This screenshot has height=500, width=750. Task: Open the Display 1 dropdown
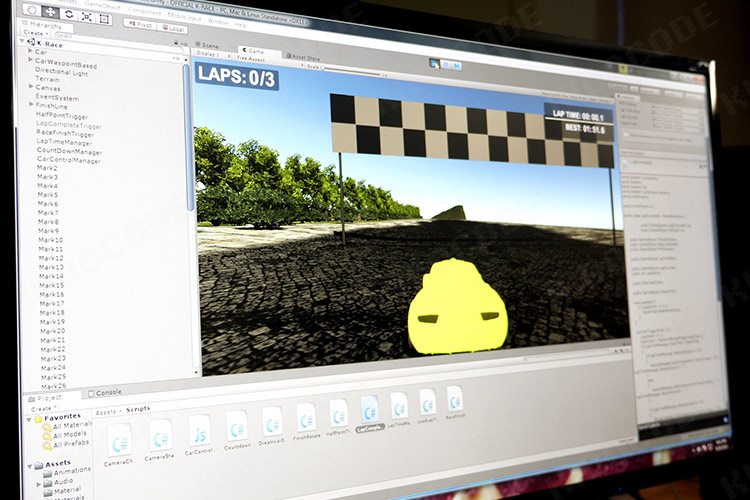[213, 54]
